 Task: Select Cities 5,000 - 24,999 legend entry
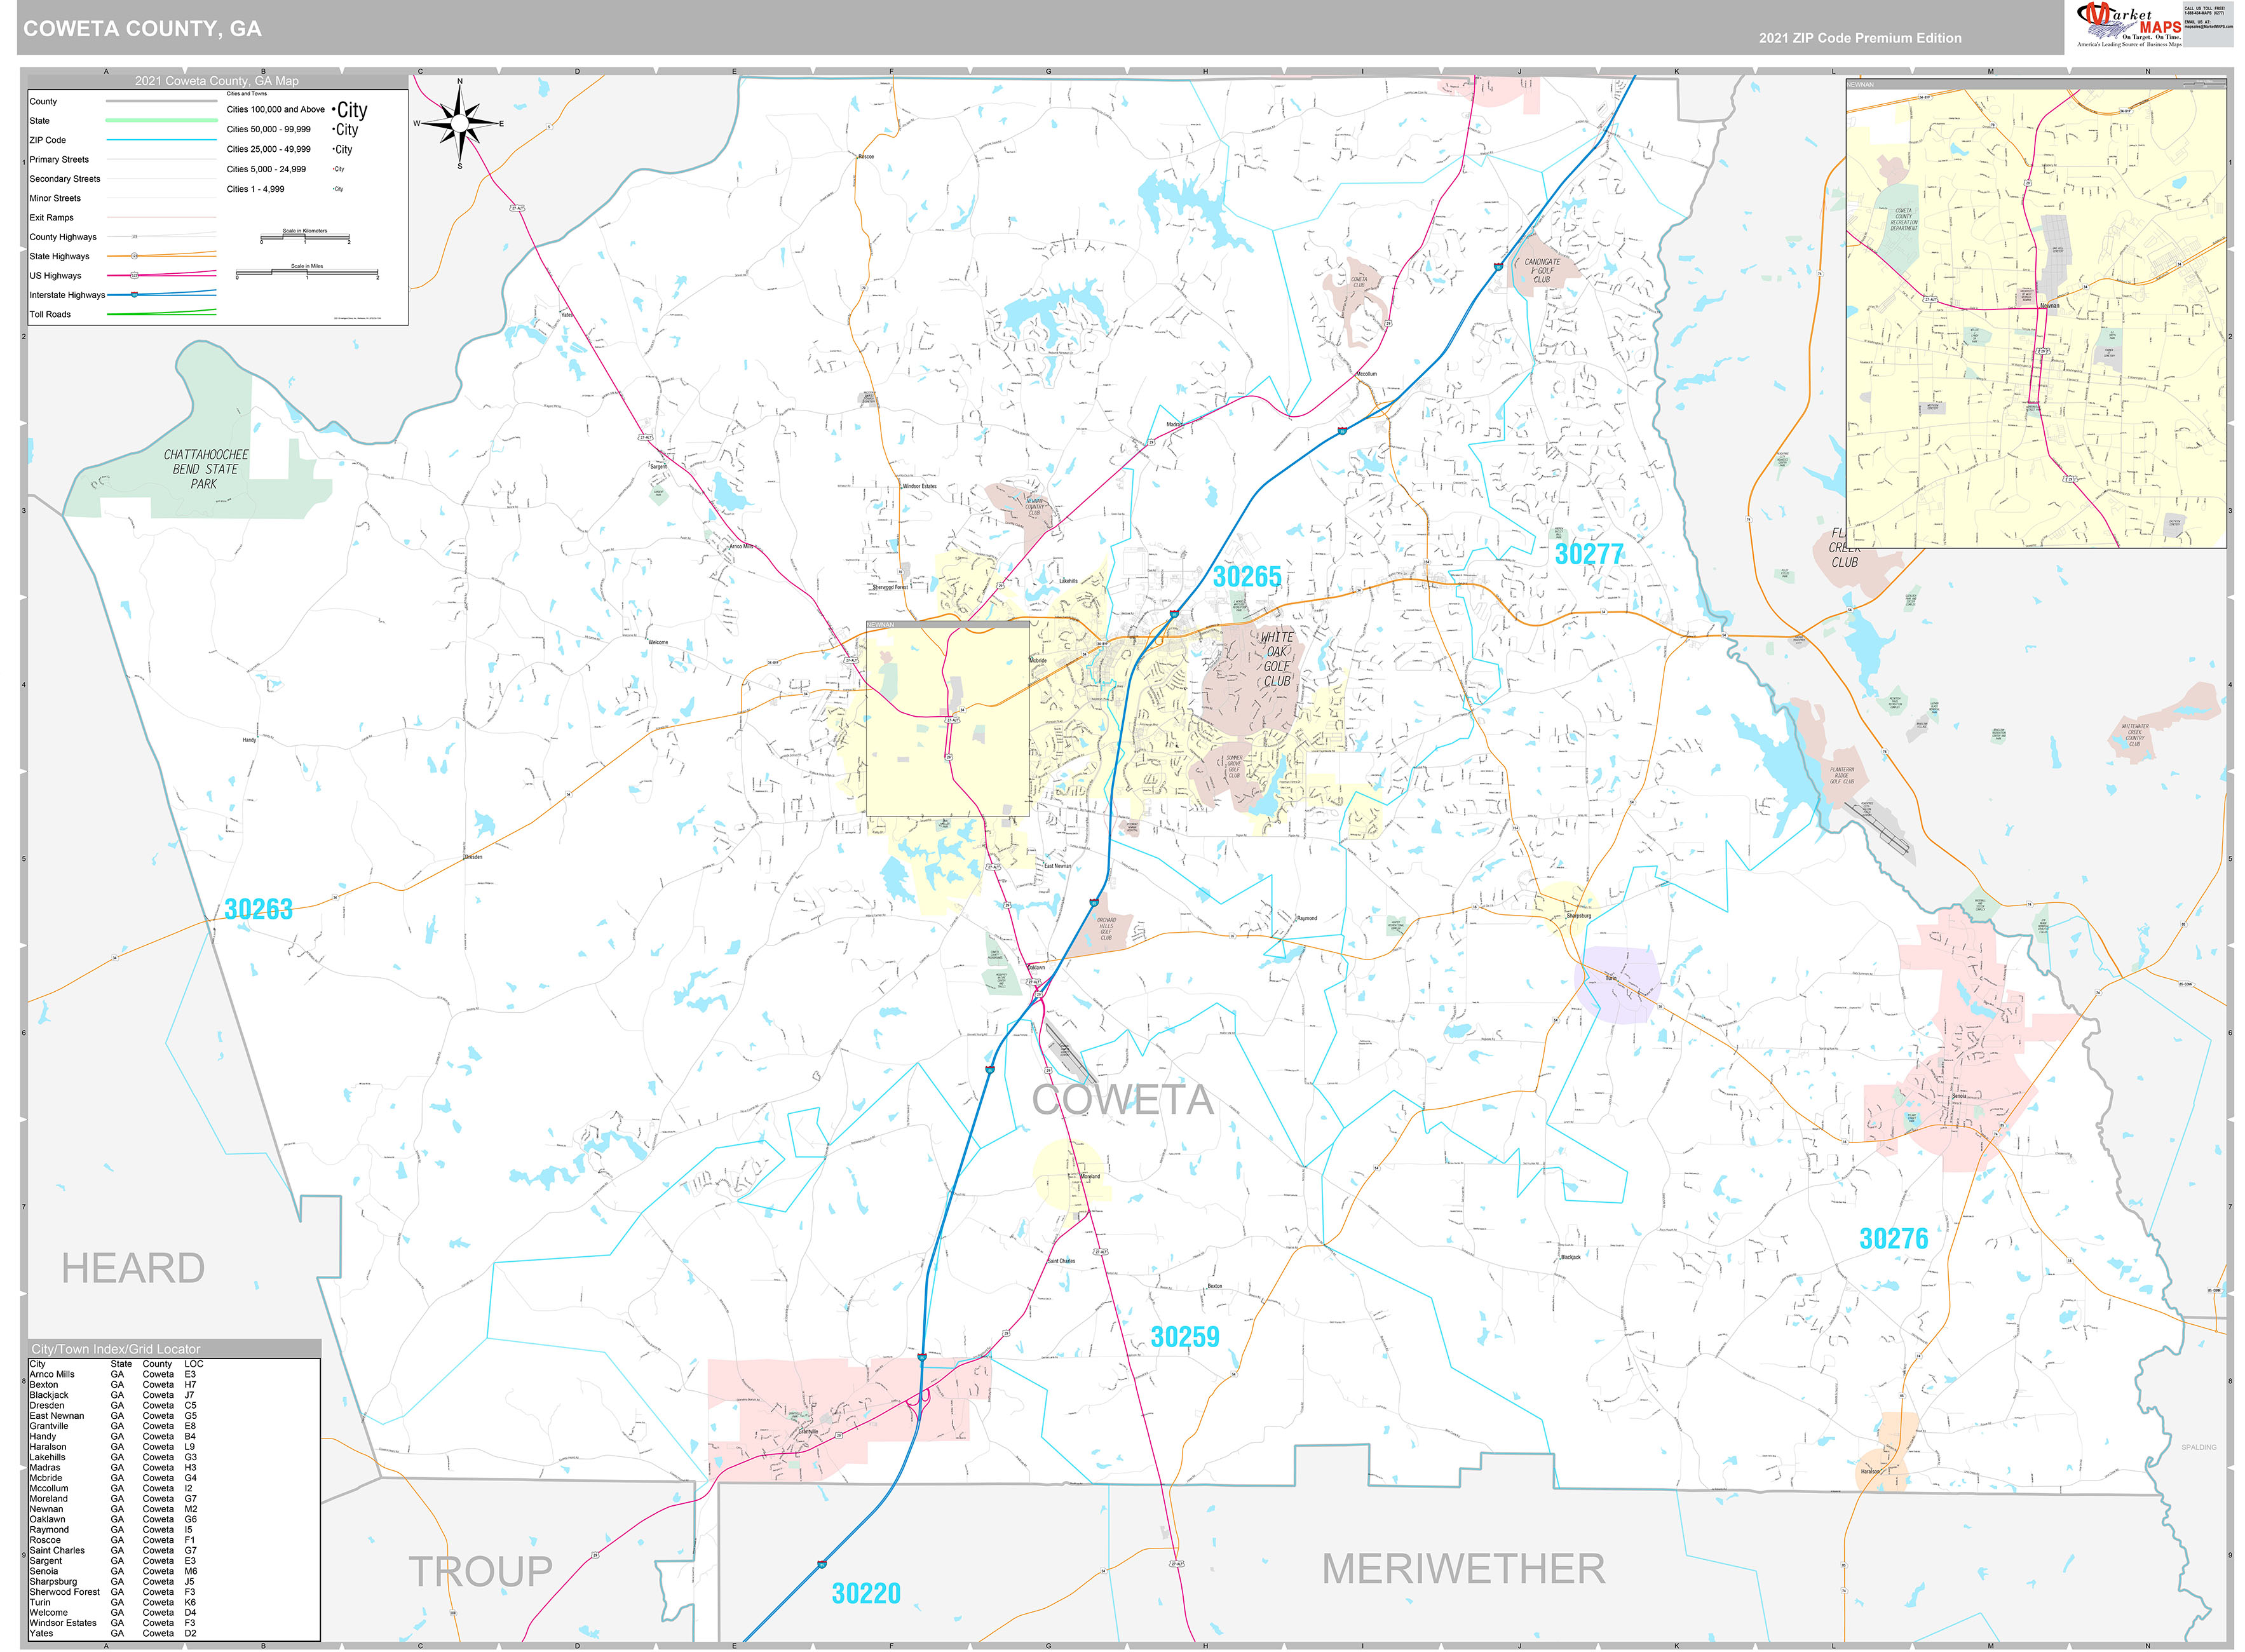pyautogui.click(x=285, y=169)
